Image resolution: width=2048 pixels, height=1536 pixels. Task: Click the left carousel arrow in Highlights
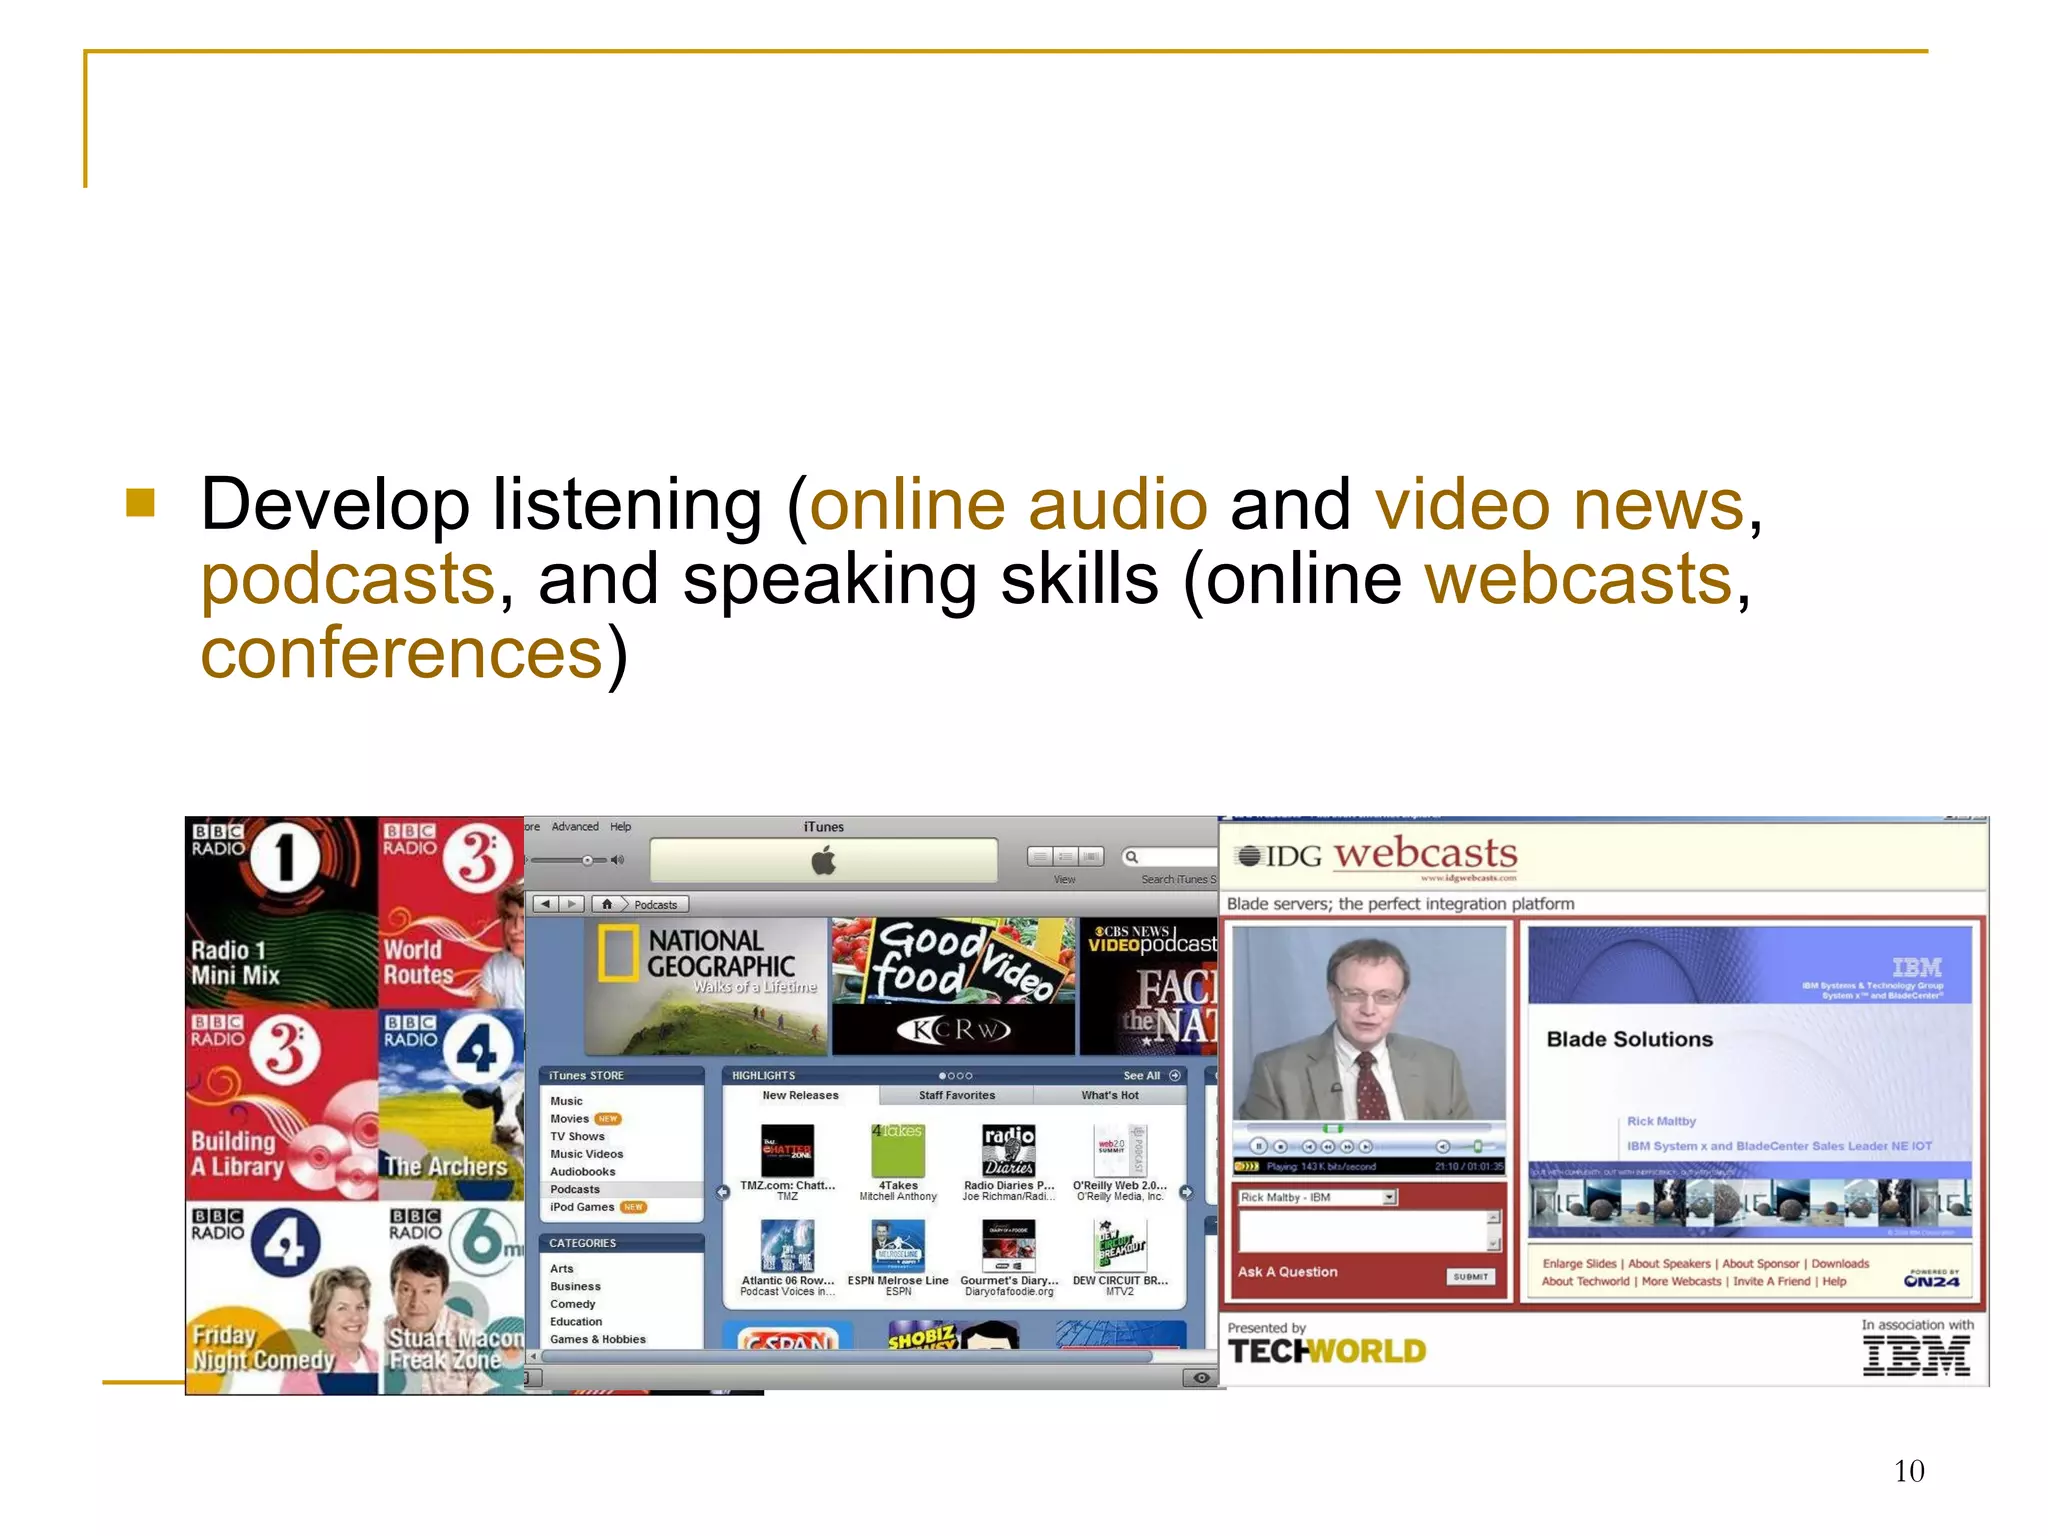click(x=723, y=1192)
